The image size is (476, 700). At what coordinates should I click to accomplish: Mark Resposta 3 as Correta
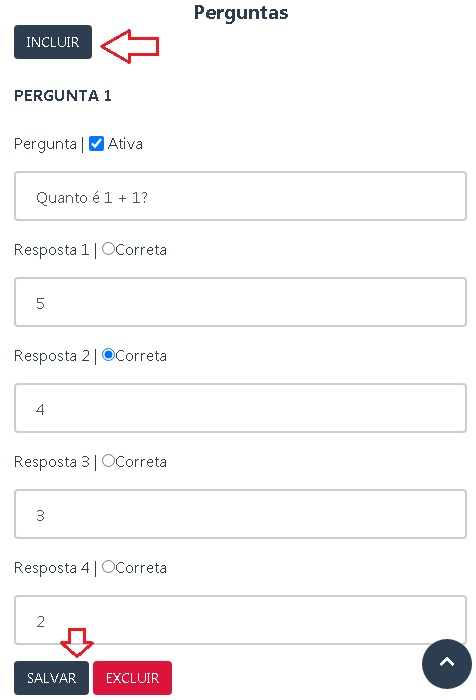point(109,461)
